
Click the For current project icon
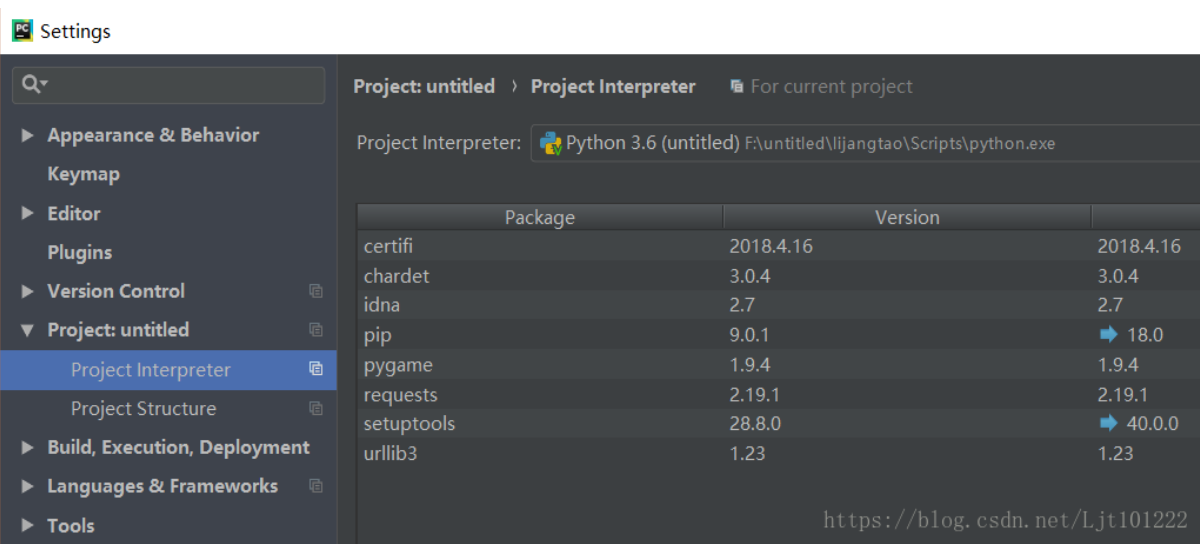(737, 87)
